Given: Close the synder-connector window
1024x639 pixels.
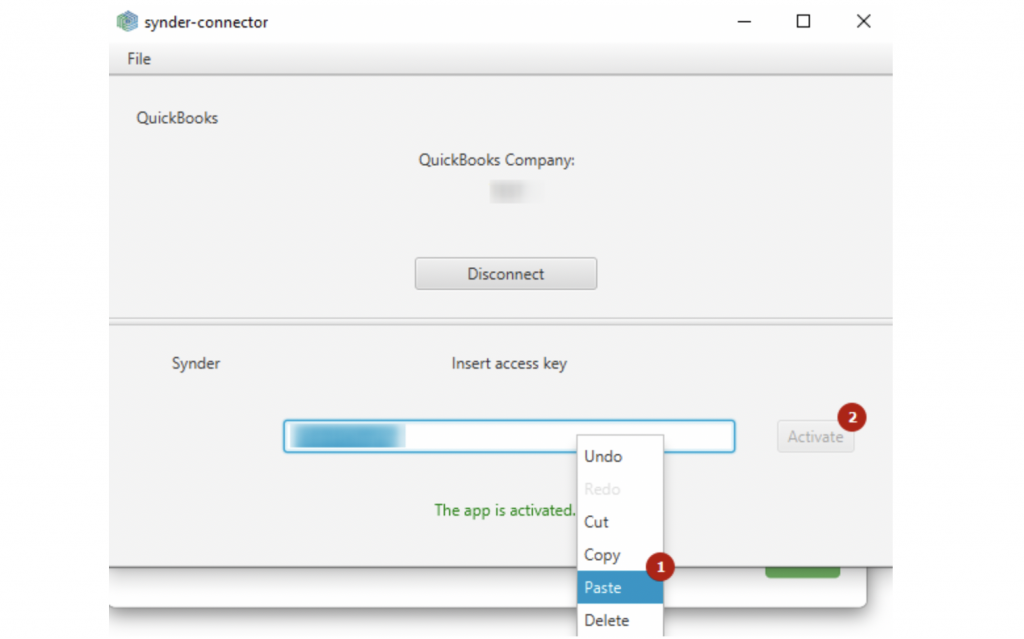Looking at the screenshot, I should tap(863, 22).
